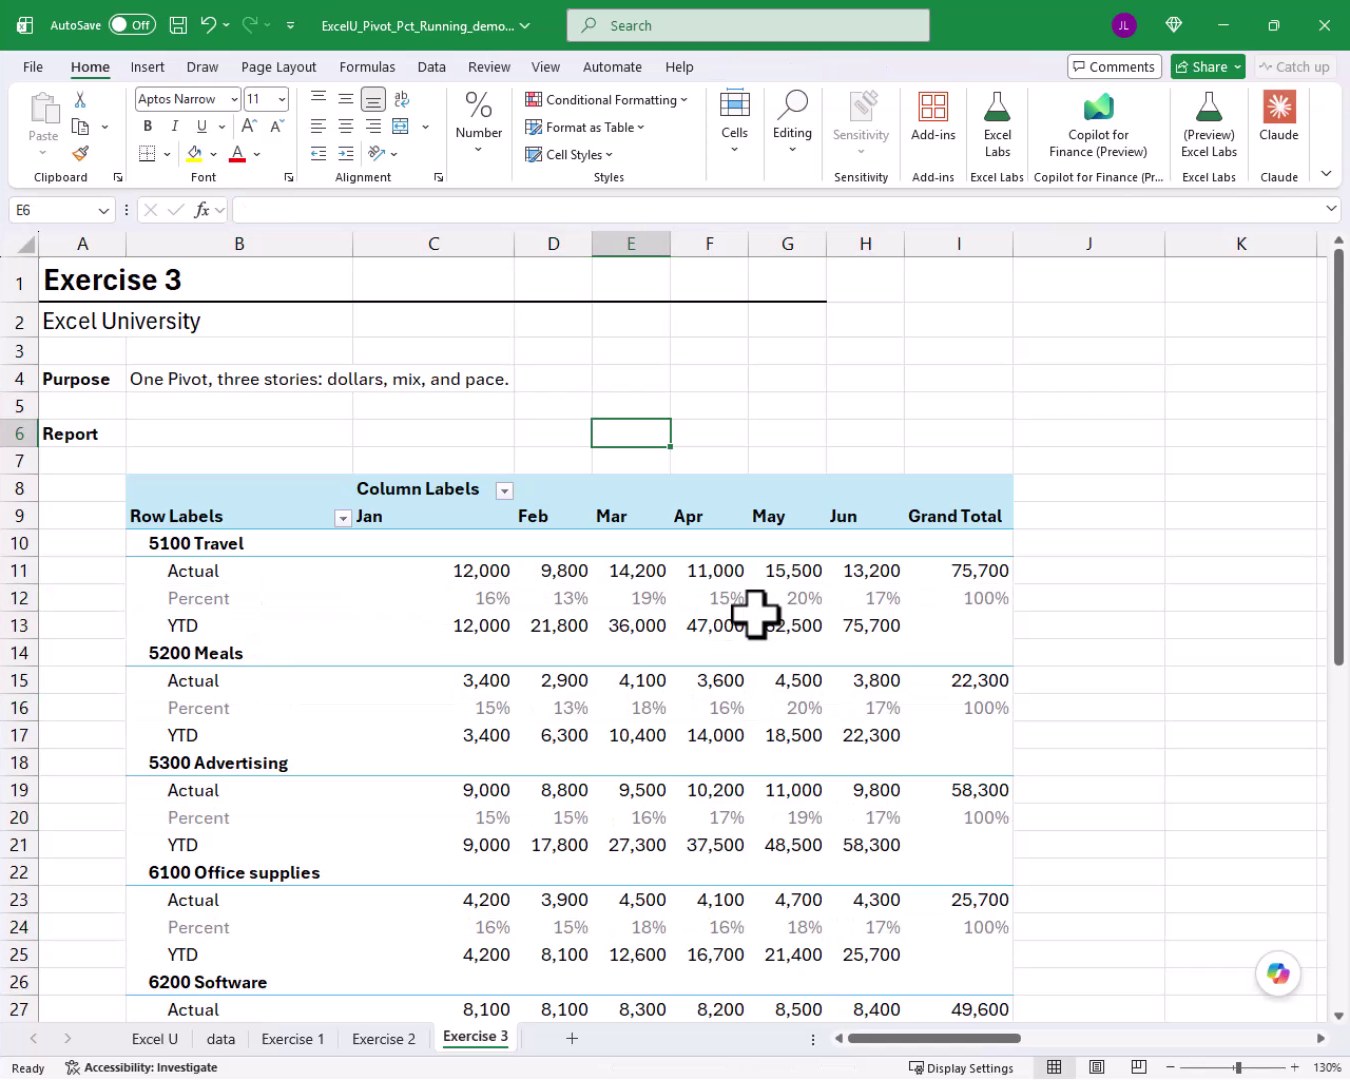Click Accessibility: Investigate status

point(141,1068)
